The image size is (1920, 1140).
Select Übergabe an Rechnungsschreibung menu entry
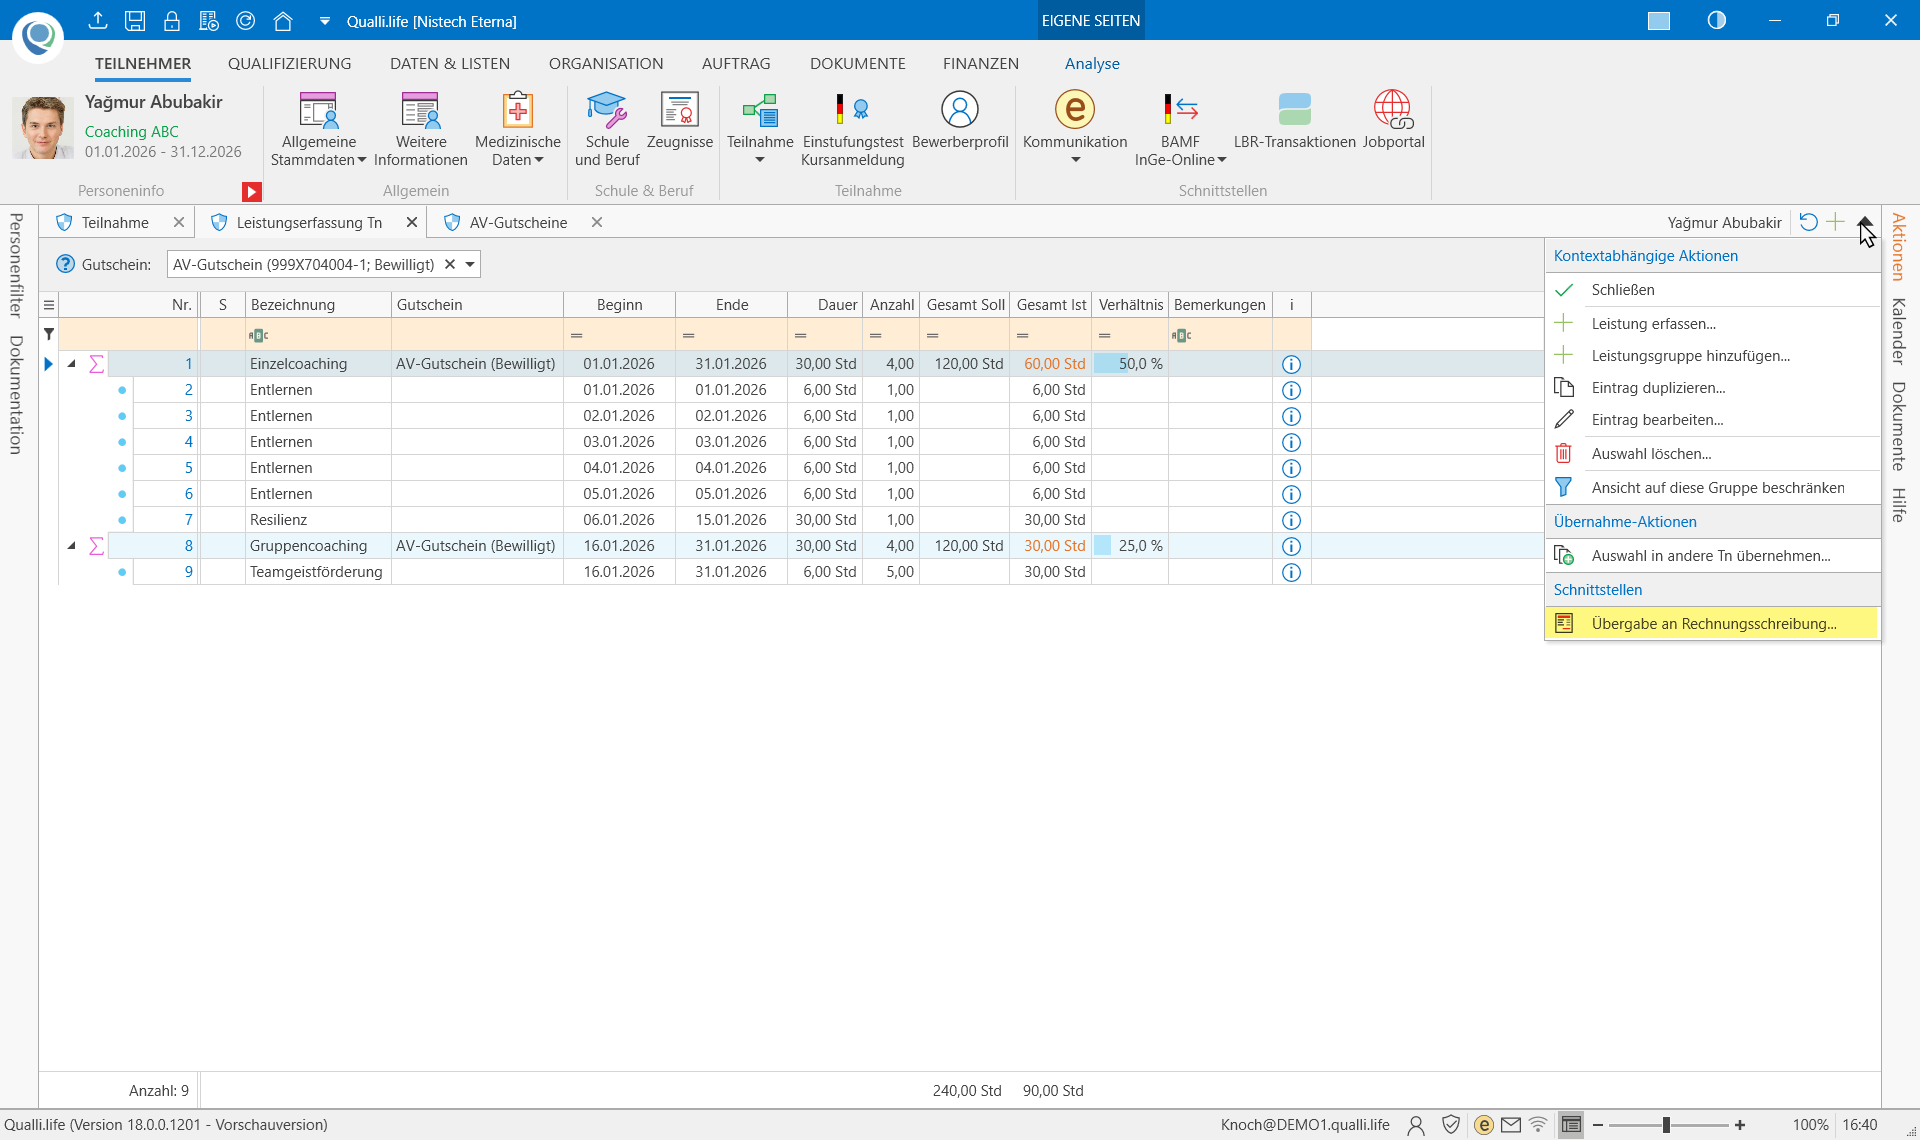[1713, 623]
